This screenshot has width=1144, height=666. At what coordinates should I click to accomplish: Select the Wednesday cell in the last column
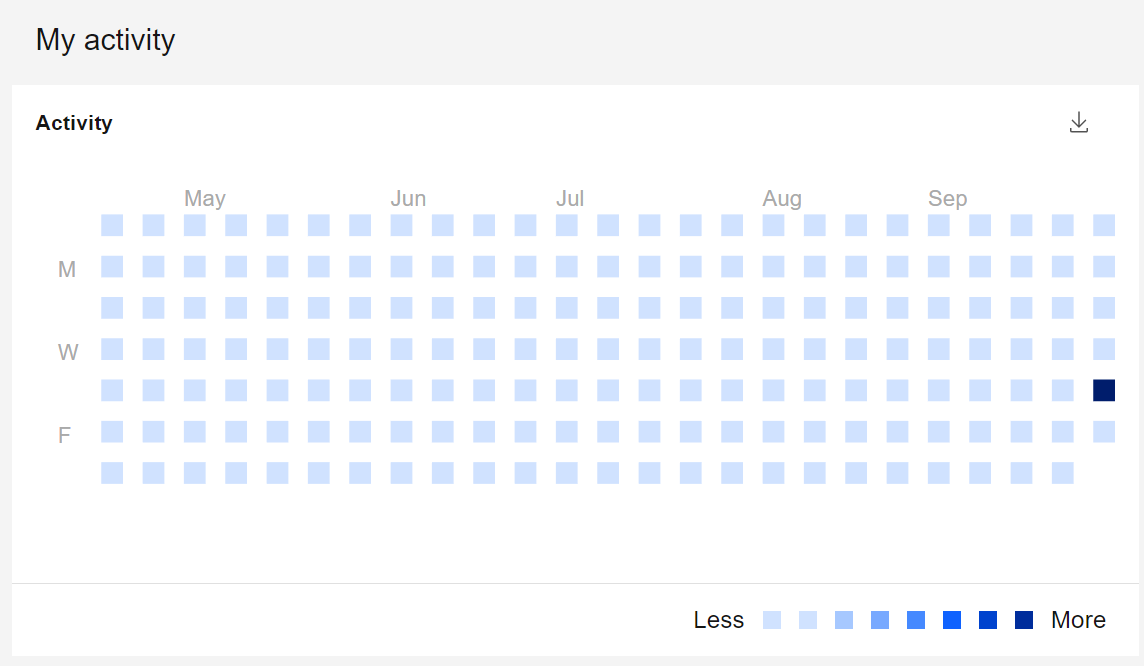1104,349
